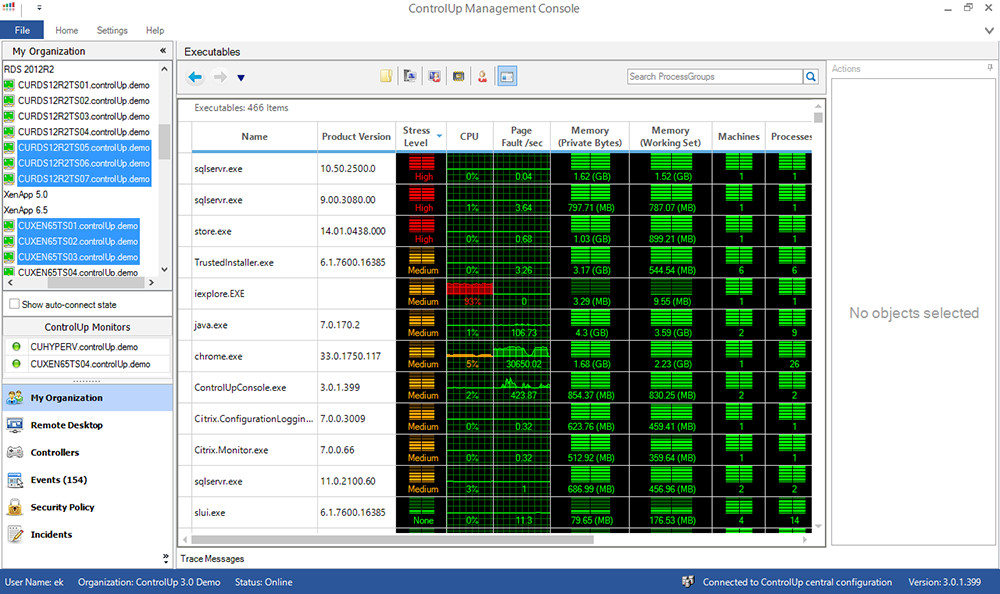Viewport: 1000px width, 594px height.
Task: Select the iexplore.EXE row
Action: (x=502, y=293)
